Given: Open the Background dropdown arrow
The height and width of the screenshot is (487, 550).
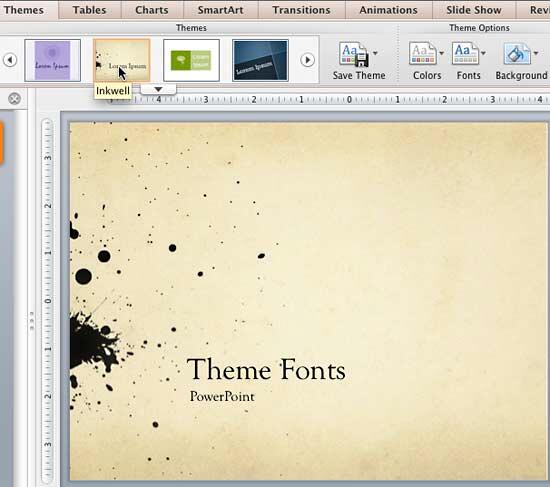Looking at the screenshot, I should pyautogui.click(x=536, y=53).
